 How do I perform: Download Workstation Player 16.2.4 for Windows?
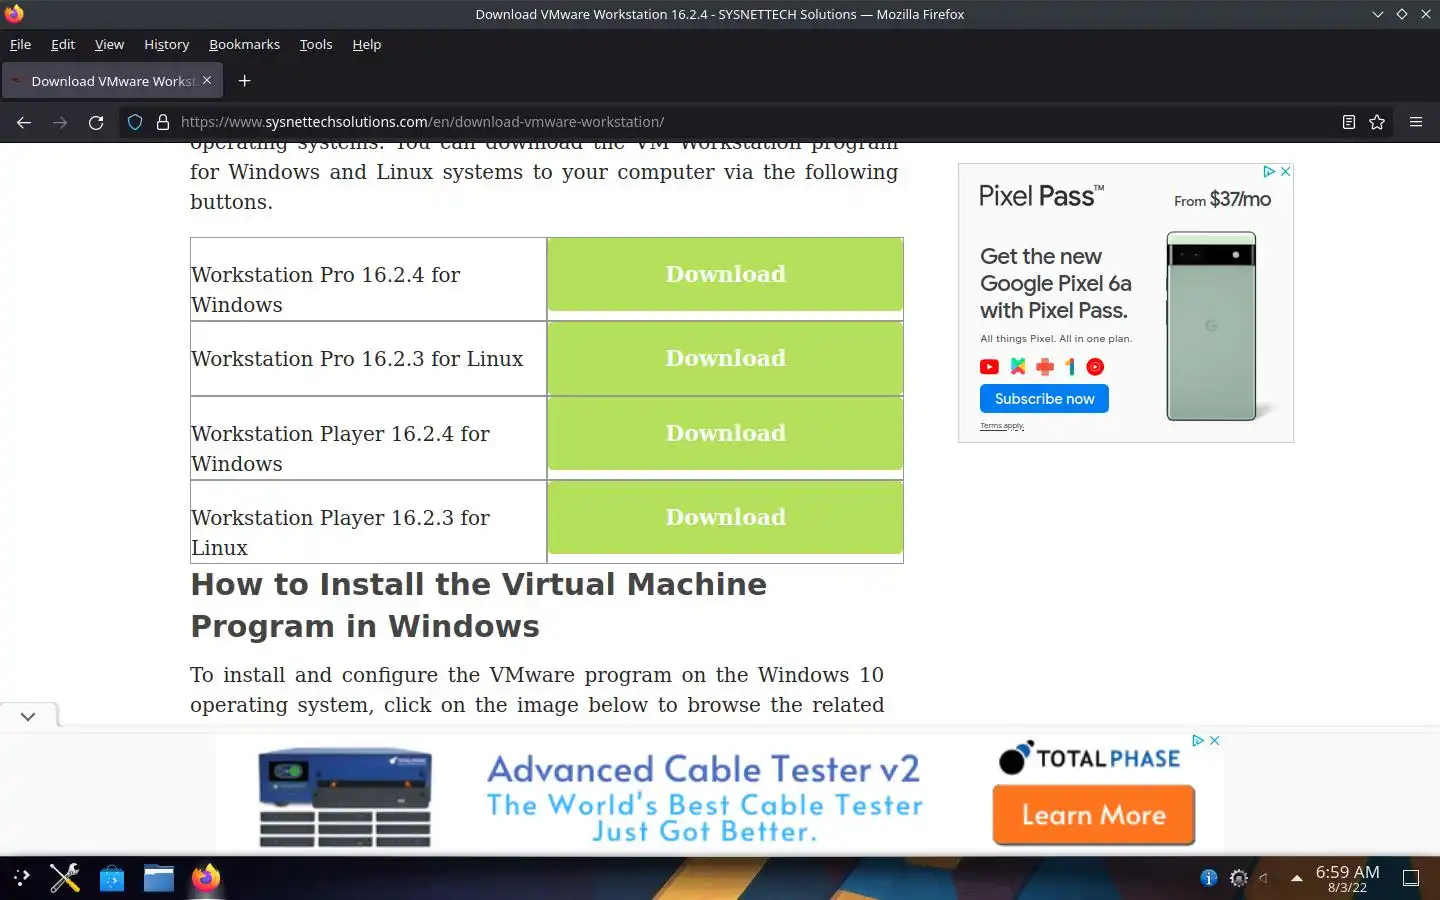tap(725, 433)
